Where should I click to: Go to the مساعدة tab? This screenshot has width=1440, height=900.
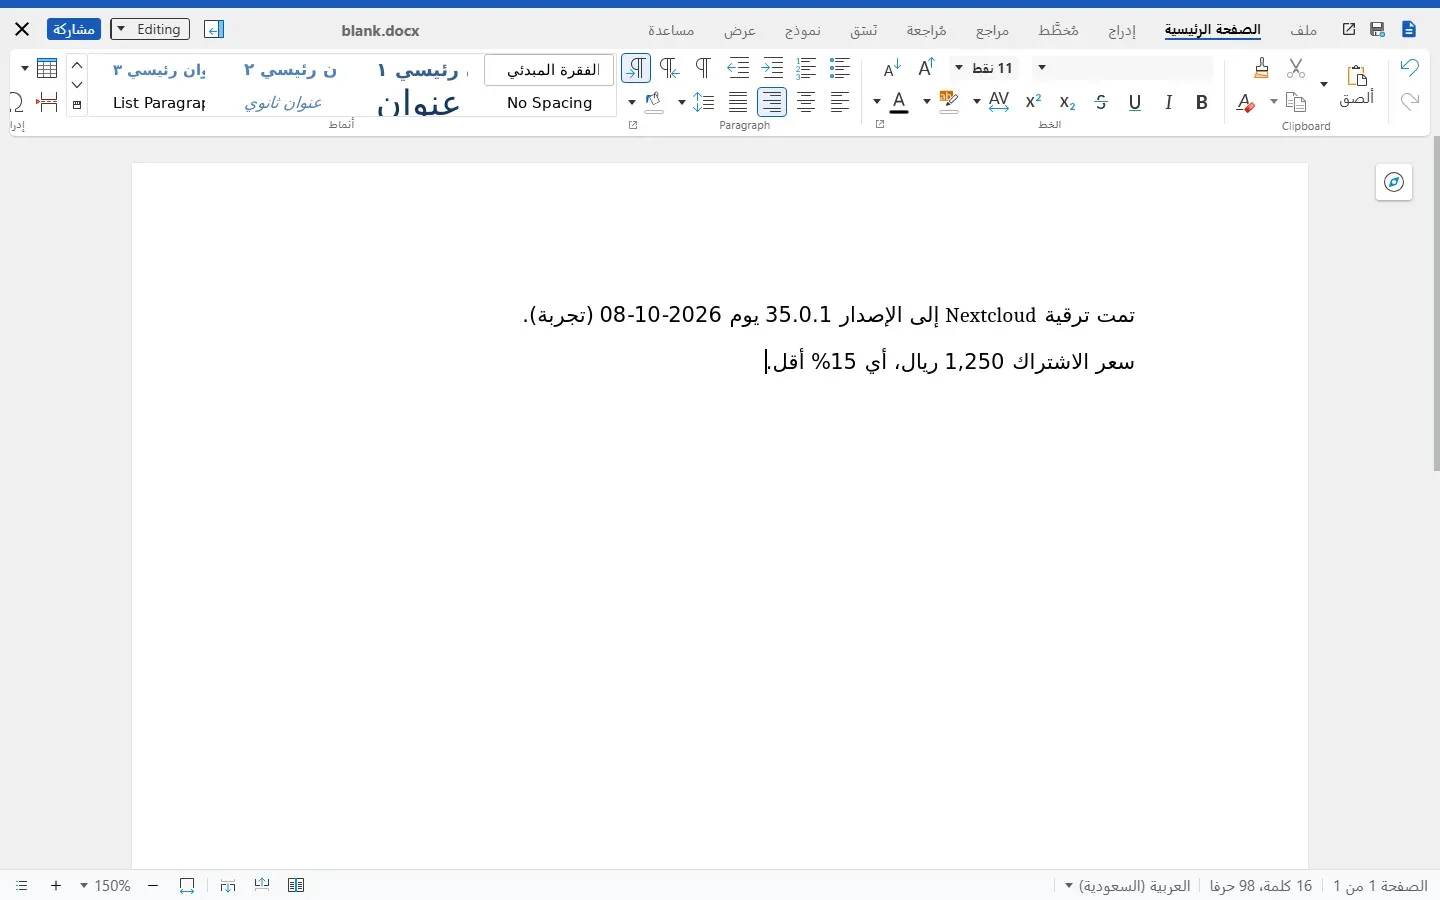coord(671,31)
